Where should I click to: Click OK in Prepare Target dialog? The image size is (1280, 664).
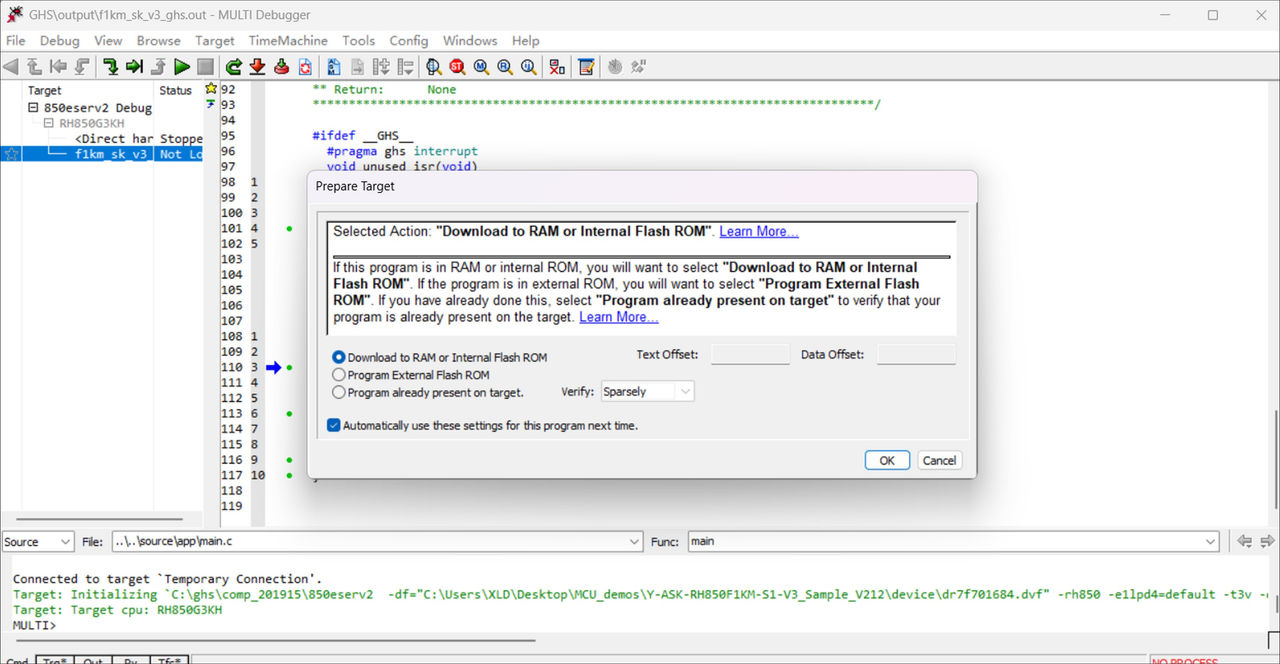point(887,460)
